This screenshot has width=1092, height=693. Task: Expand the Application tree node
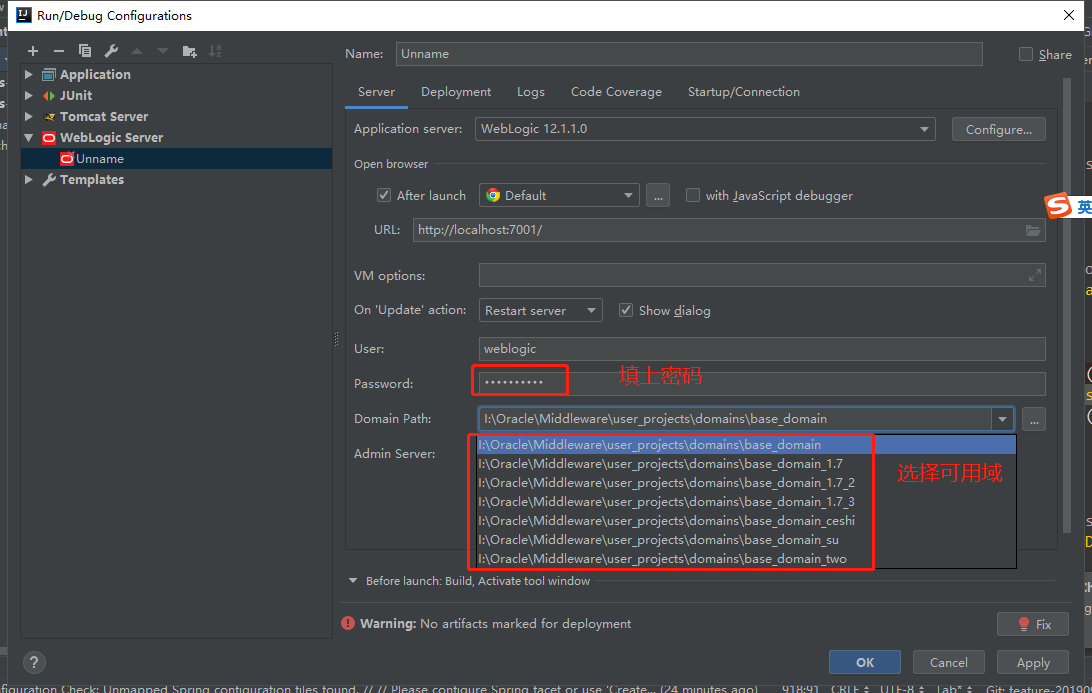pyautogui.click(x=29, y=74)
